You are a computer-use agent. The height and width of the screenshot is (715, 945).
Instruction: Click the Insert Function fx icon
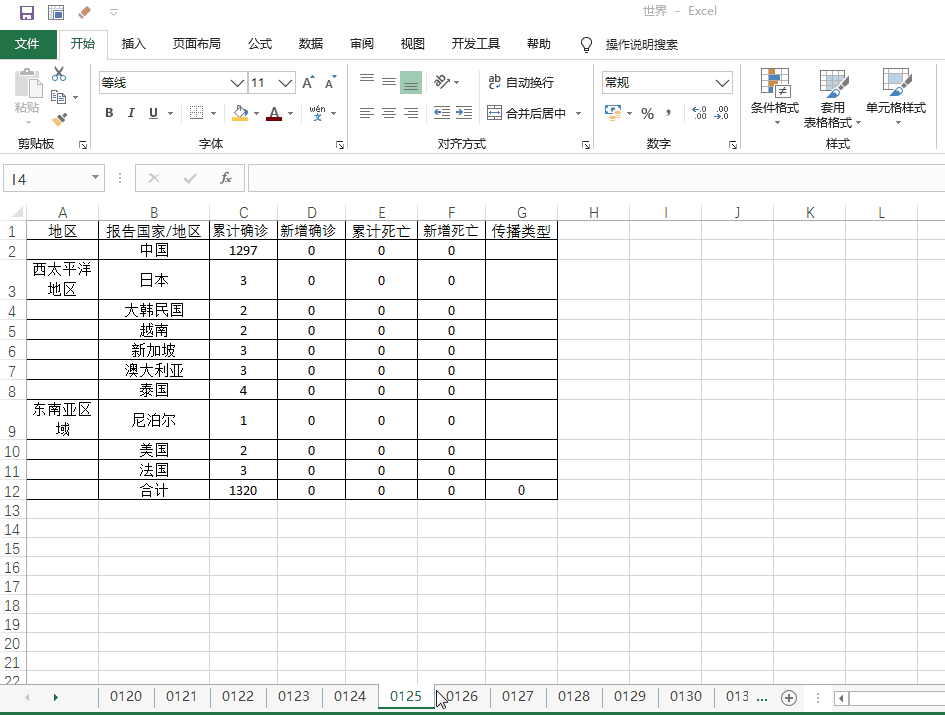click(226, 178)
